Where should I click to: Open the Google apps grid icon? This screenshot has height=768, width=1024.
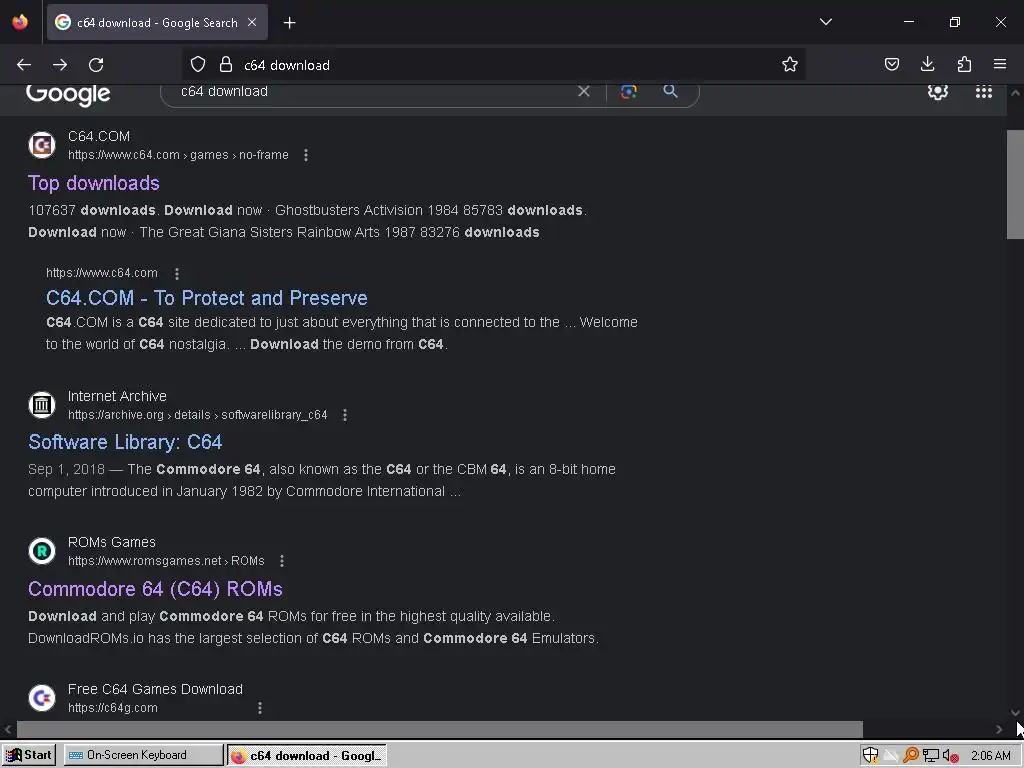click(x=984, y=91)
